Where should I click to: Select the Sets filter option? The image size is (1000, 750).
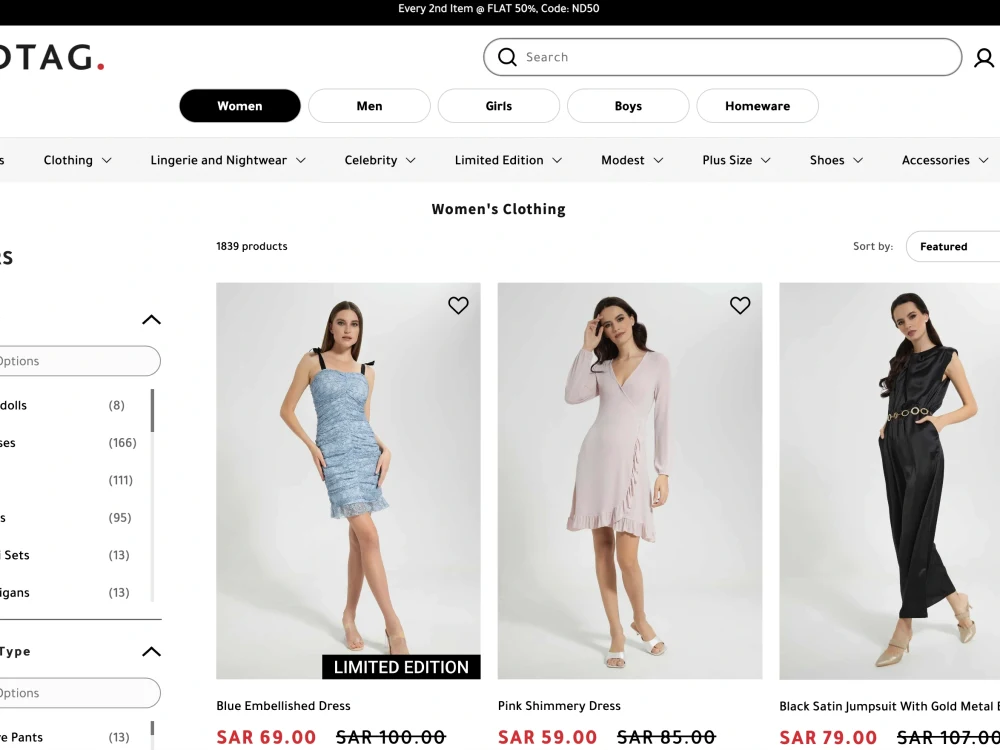pos(67,555)
